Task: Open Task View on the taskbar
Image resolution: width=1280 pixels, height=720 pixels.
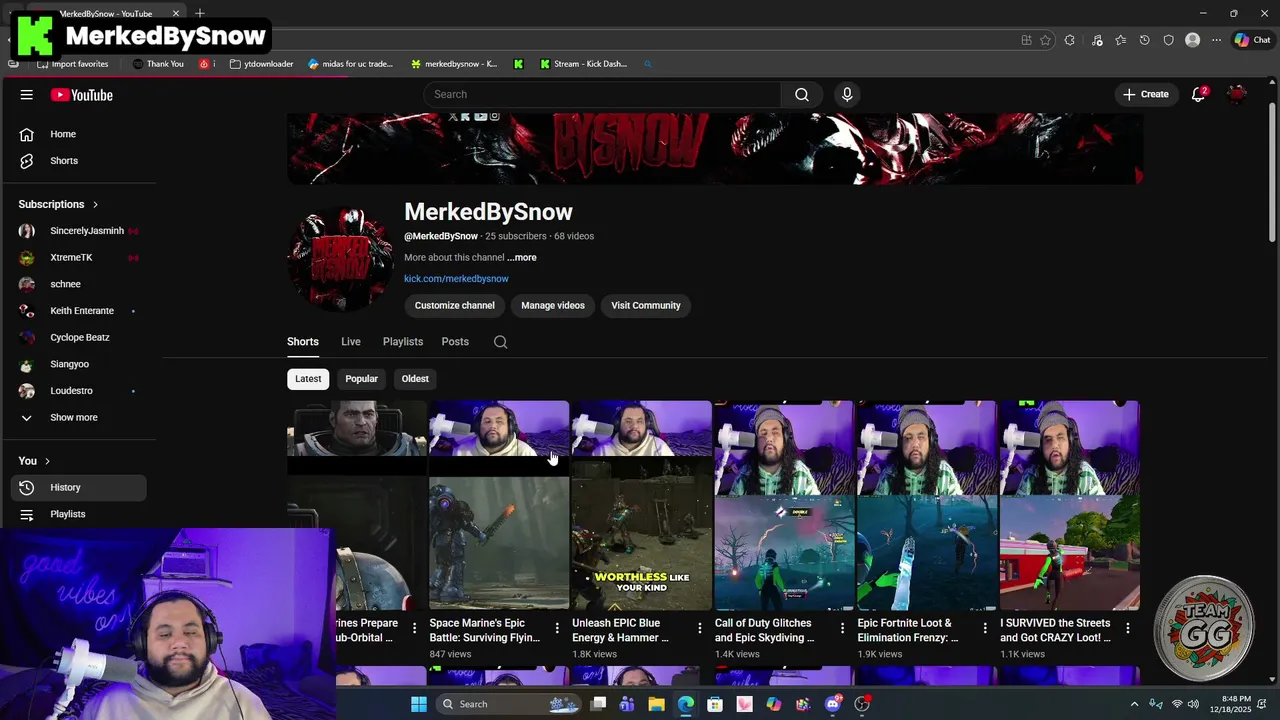Action: (598, 704)
